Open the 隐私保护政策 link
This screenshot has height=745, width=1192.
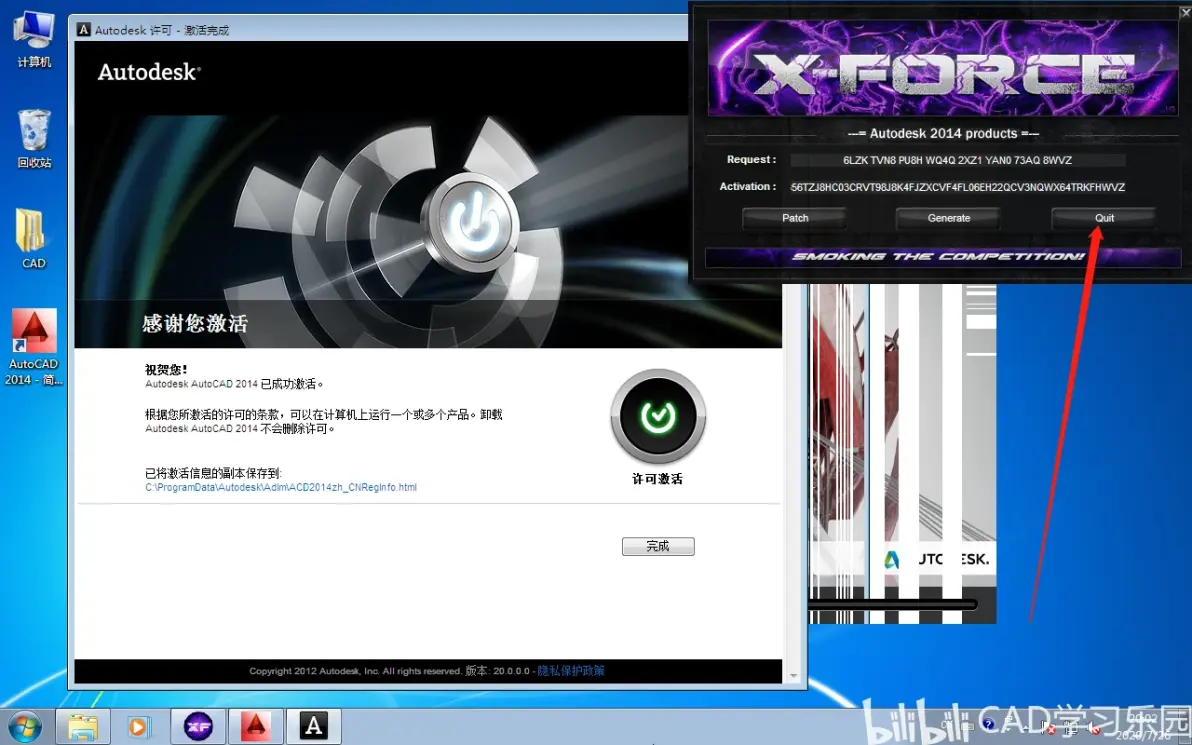click(571, 670)
